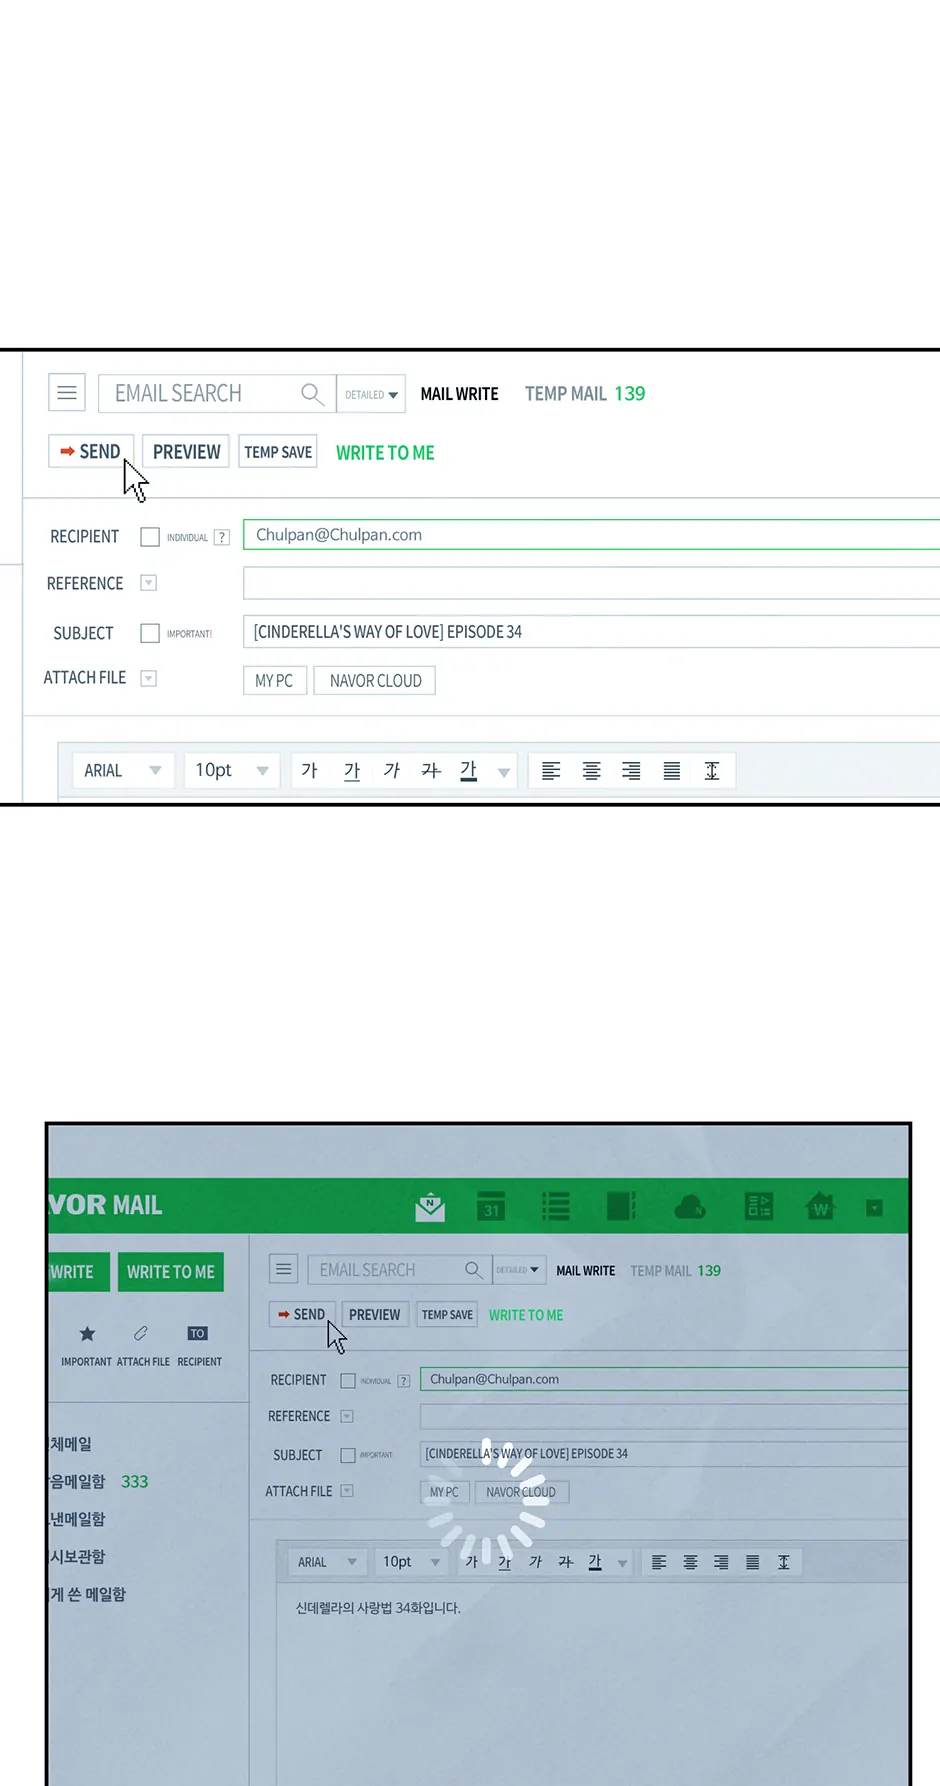Expand the Reference arrow in the white compose form
The image size is (940, 1786).
click(149, 583)
